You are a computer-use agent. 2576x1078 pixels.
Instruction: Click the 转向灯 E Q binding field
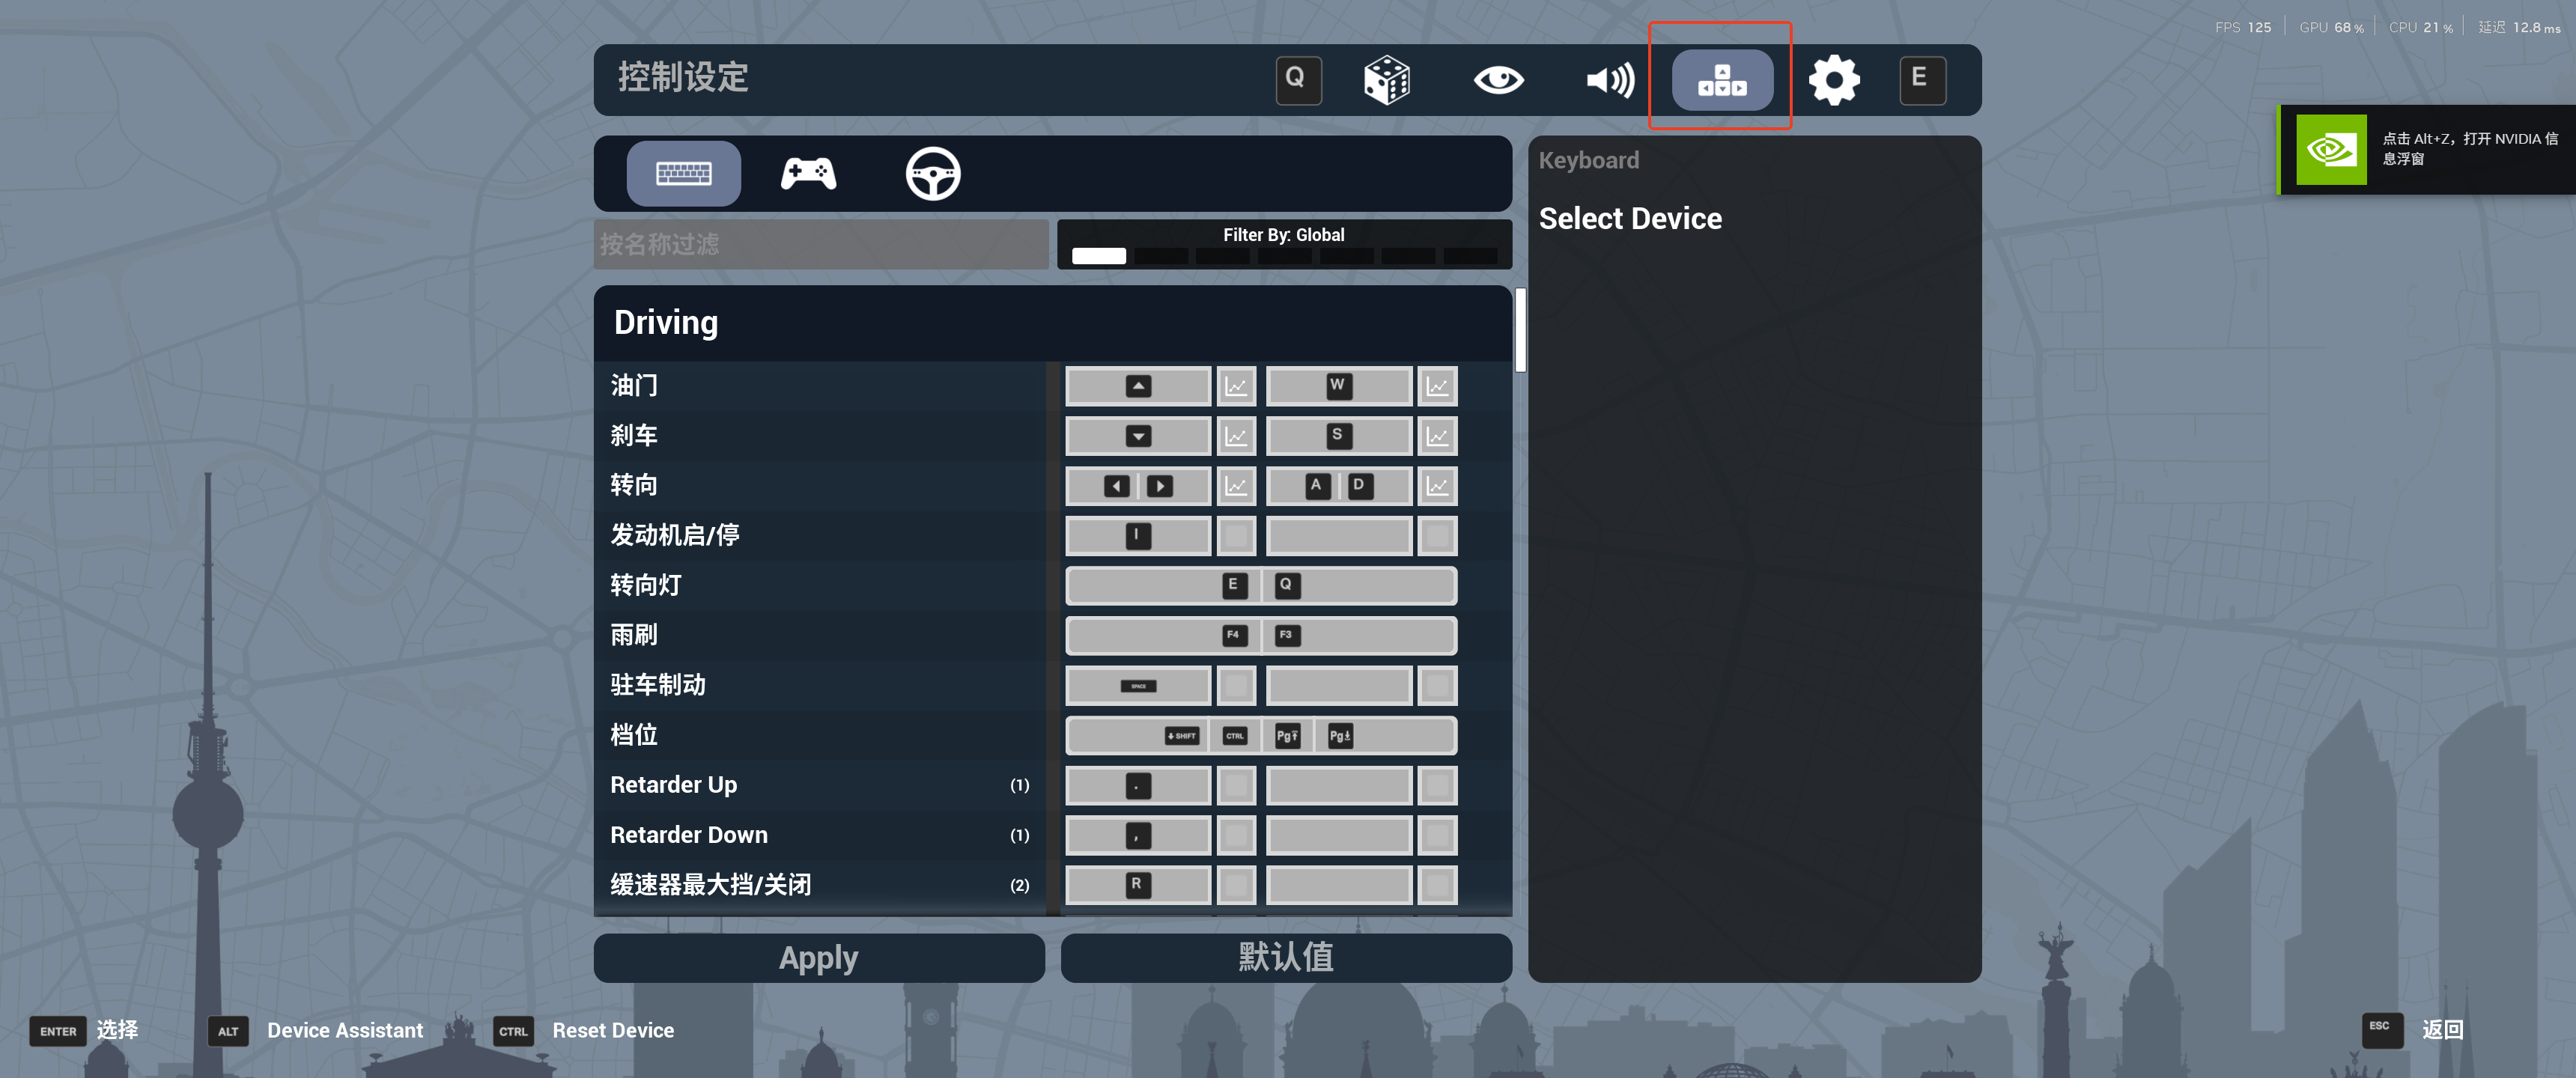1260,586
